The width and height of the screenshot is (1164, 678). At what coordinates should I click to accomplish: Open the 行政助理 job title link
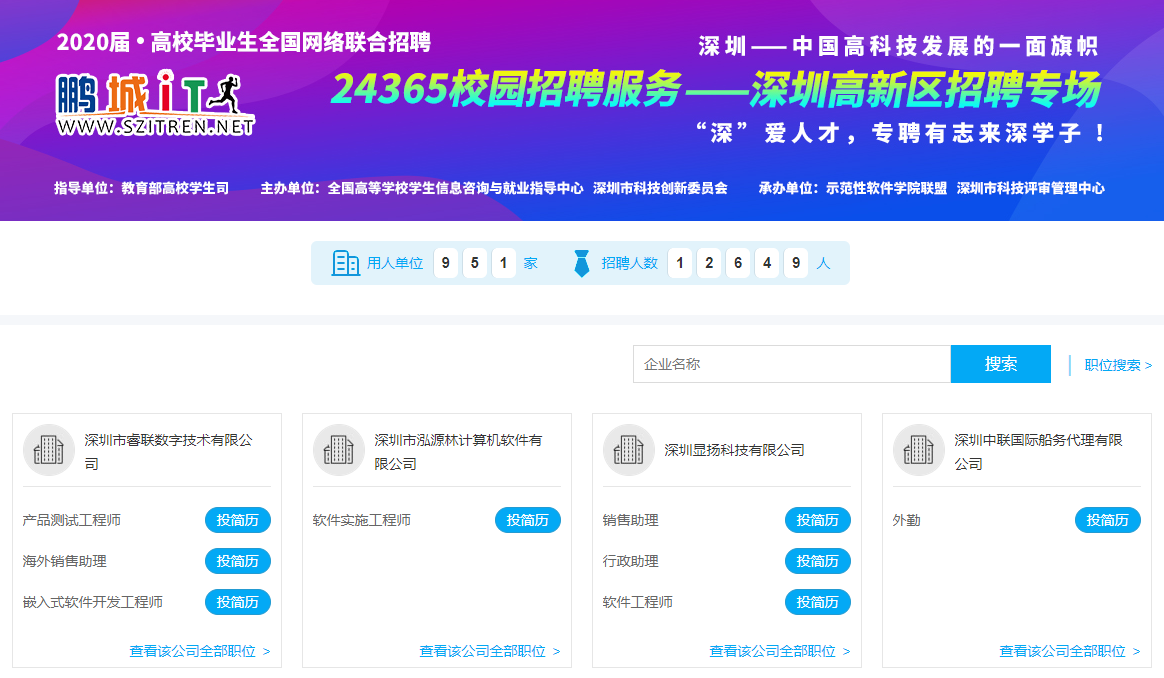tap(631, 561)
